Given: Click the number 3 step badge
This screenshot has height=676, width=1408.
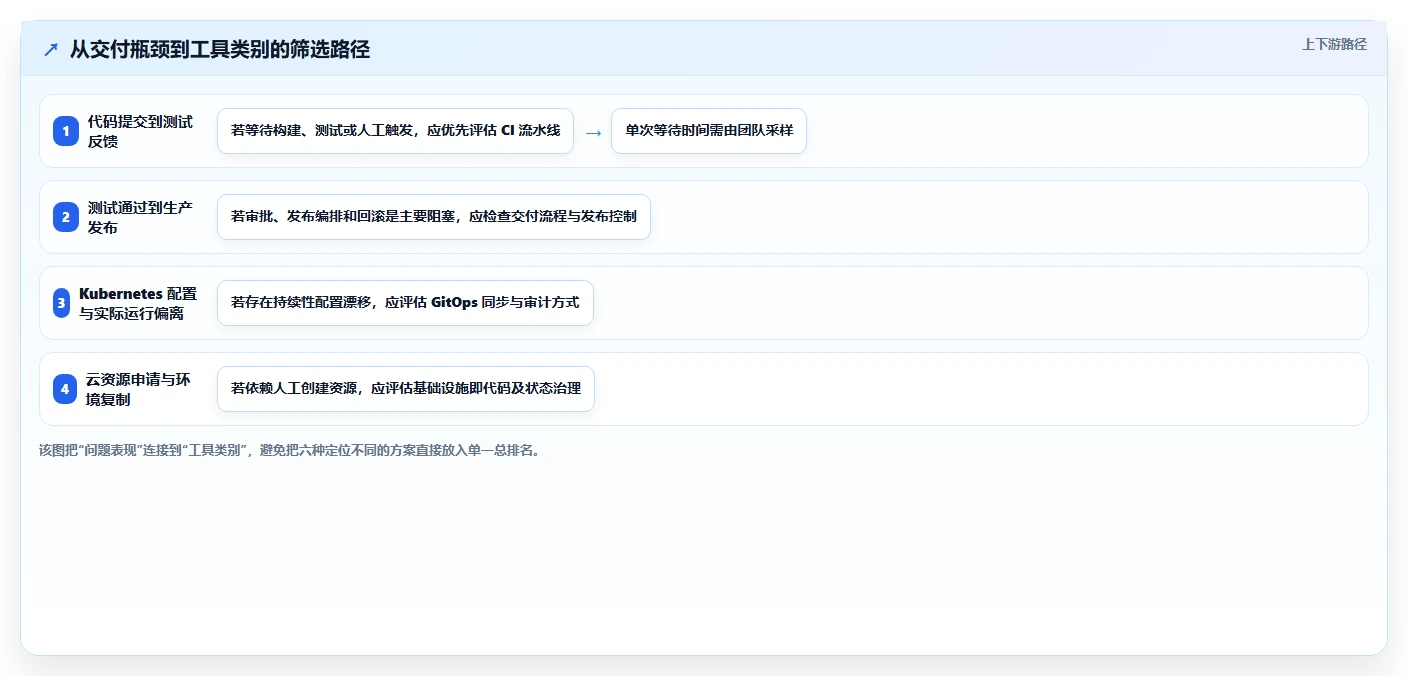Looking at the screenshot, I should pyautogui.click(x=61, y=303).
